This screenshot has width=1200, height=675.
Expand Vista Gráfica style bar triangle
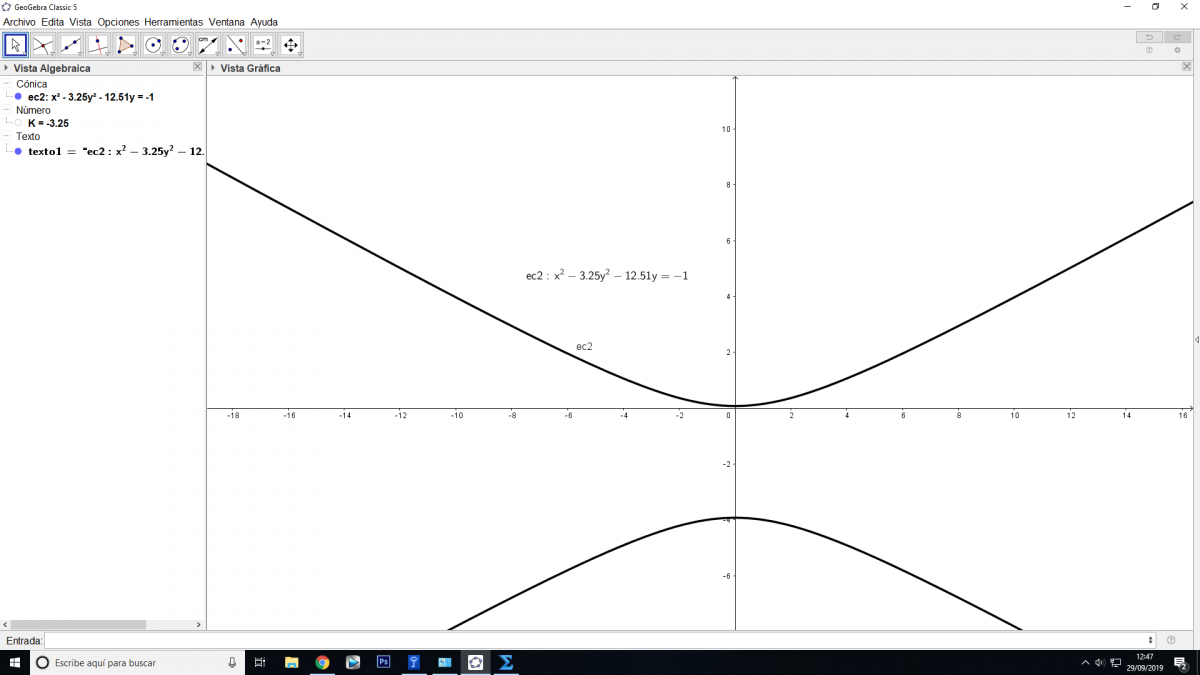coord(213,68)
